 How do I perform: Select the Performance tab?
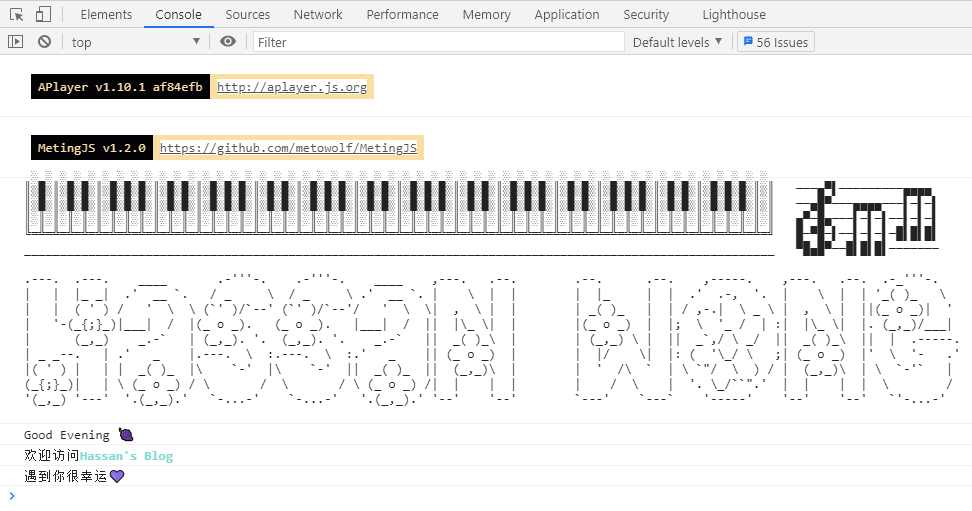coord(402,14)
